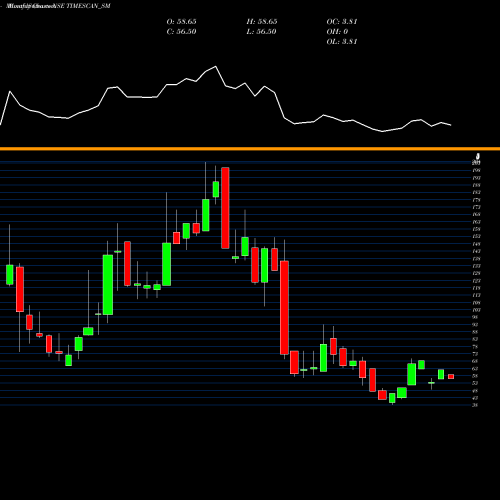Click the close price 'C: 56.50'
The image size is (500, 500).
[x=181, y=32]
